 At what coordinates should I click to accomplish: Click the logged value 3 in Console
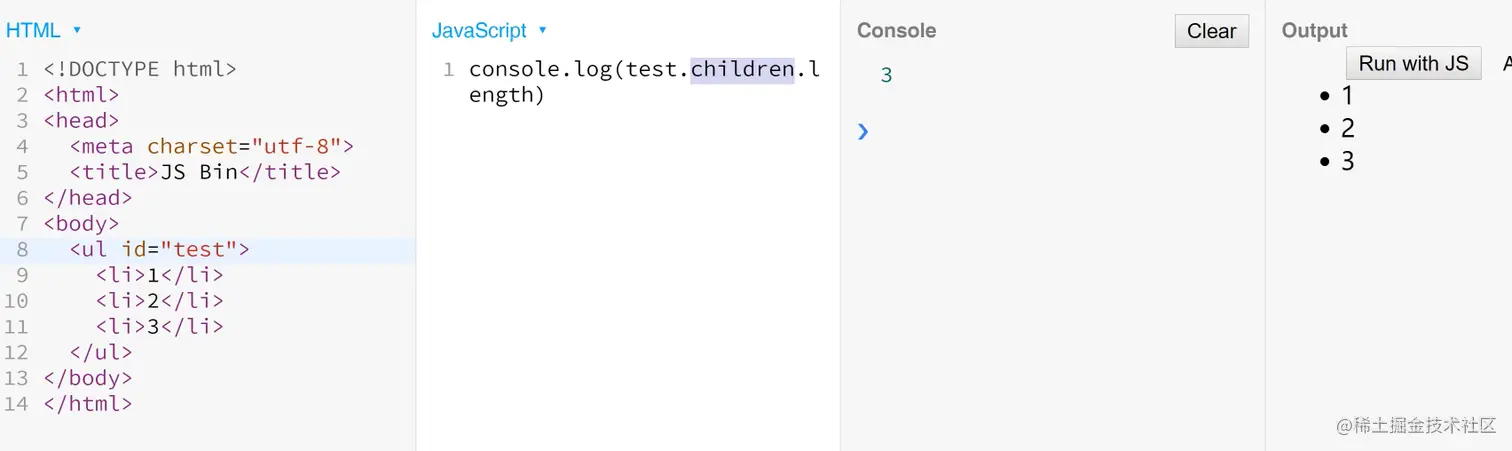point(886,75)
